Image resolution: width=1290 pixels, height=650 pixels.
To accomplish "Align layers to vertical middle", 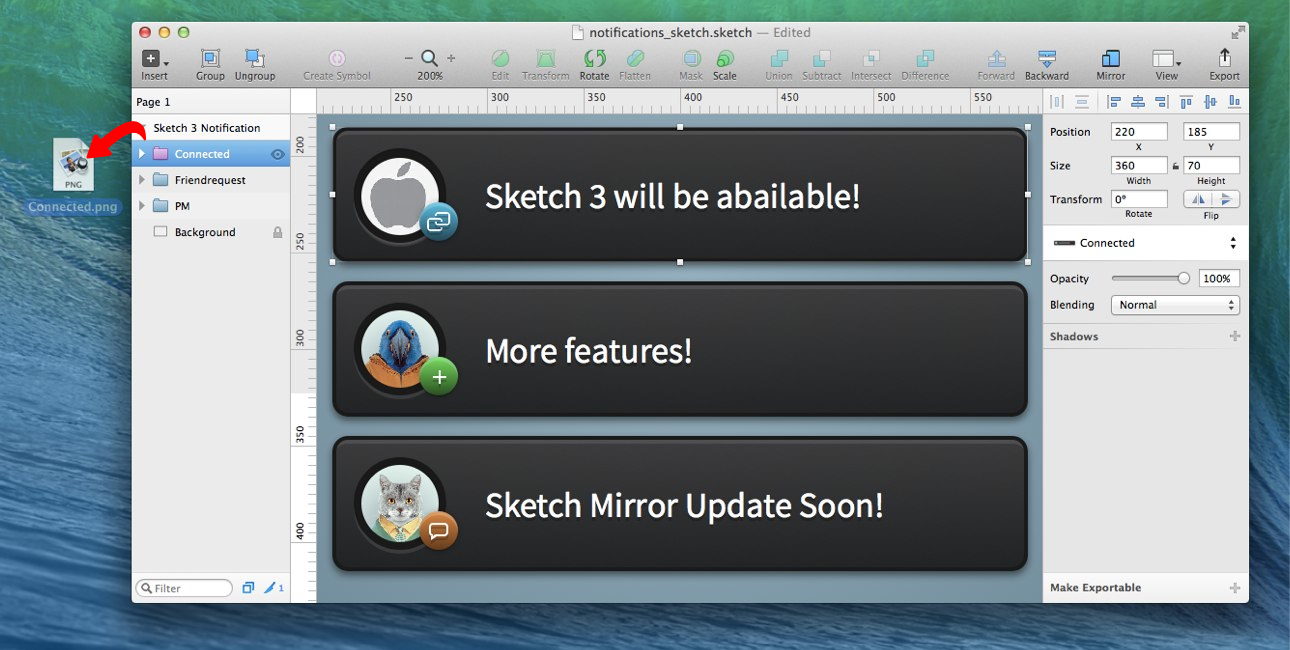I will [1210, 101].
